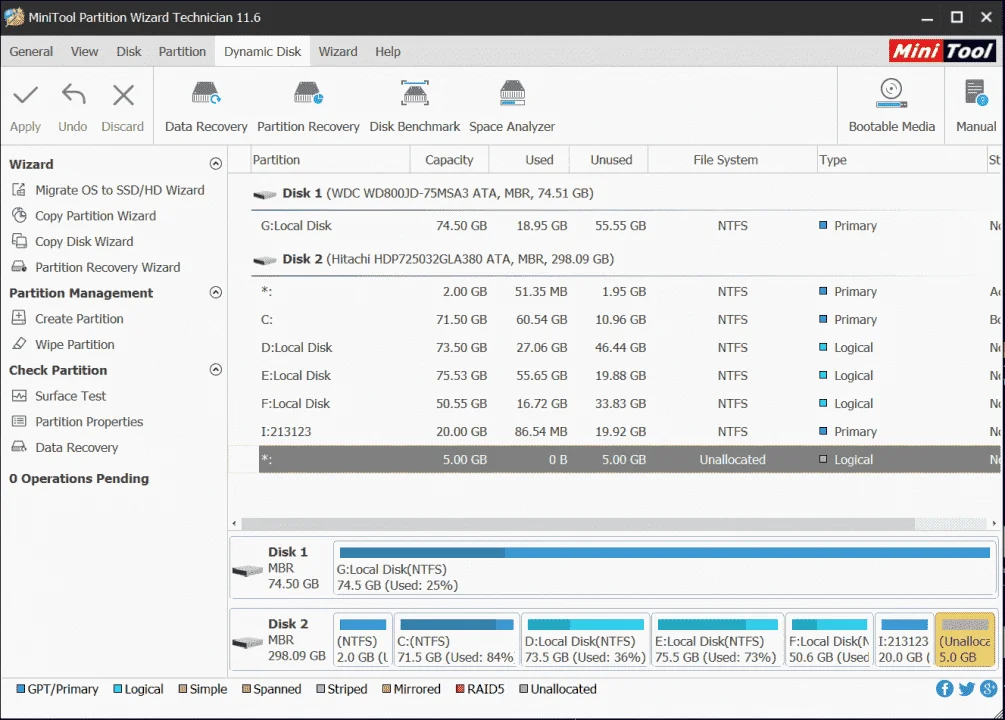Collapse the Partition Management section

(x=216, y=292)
